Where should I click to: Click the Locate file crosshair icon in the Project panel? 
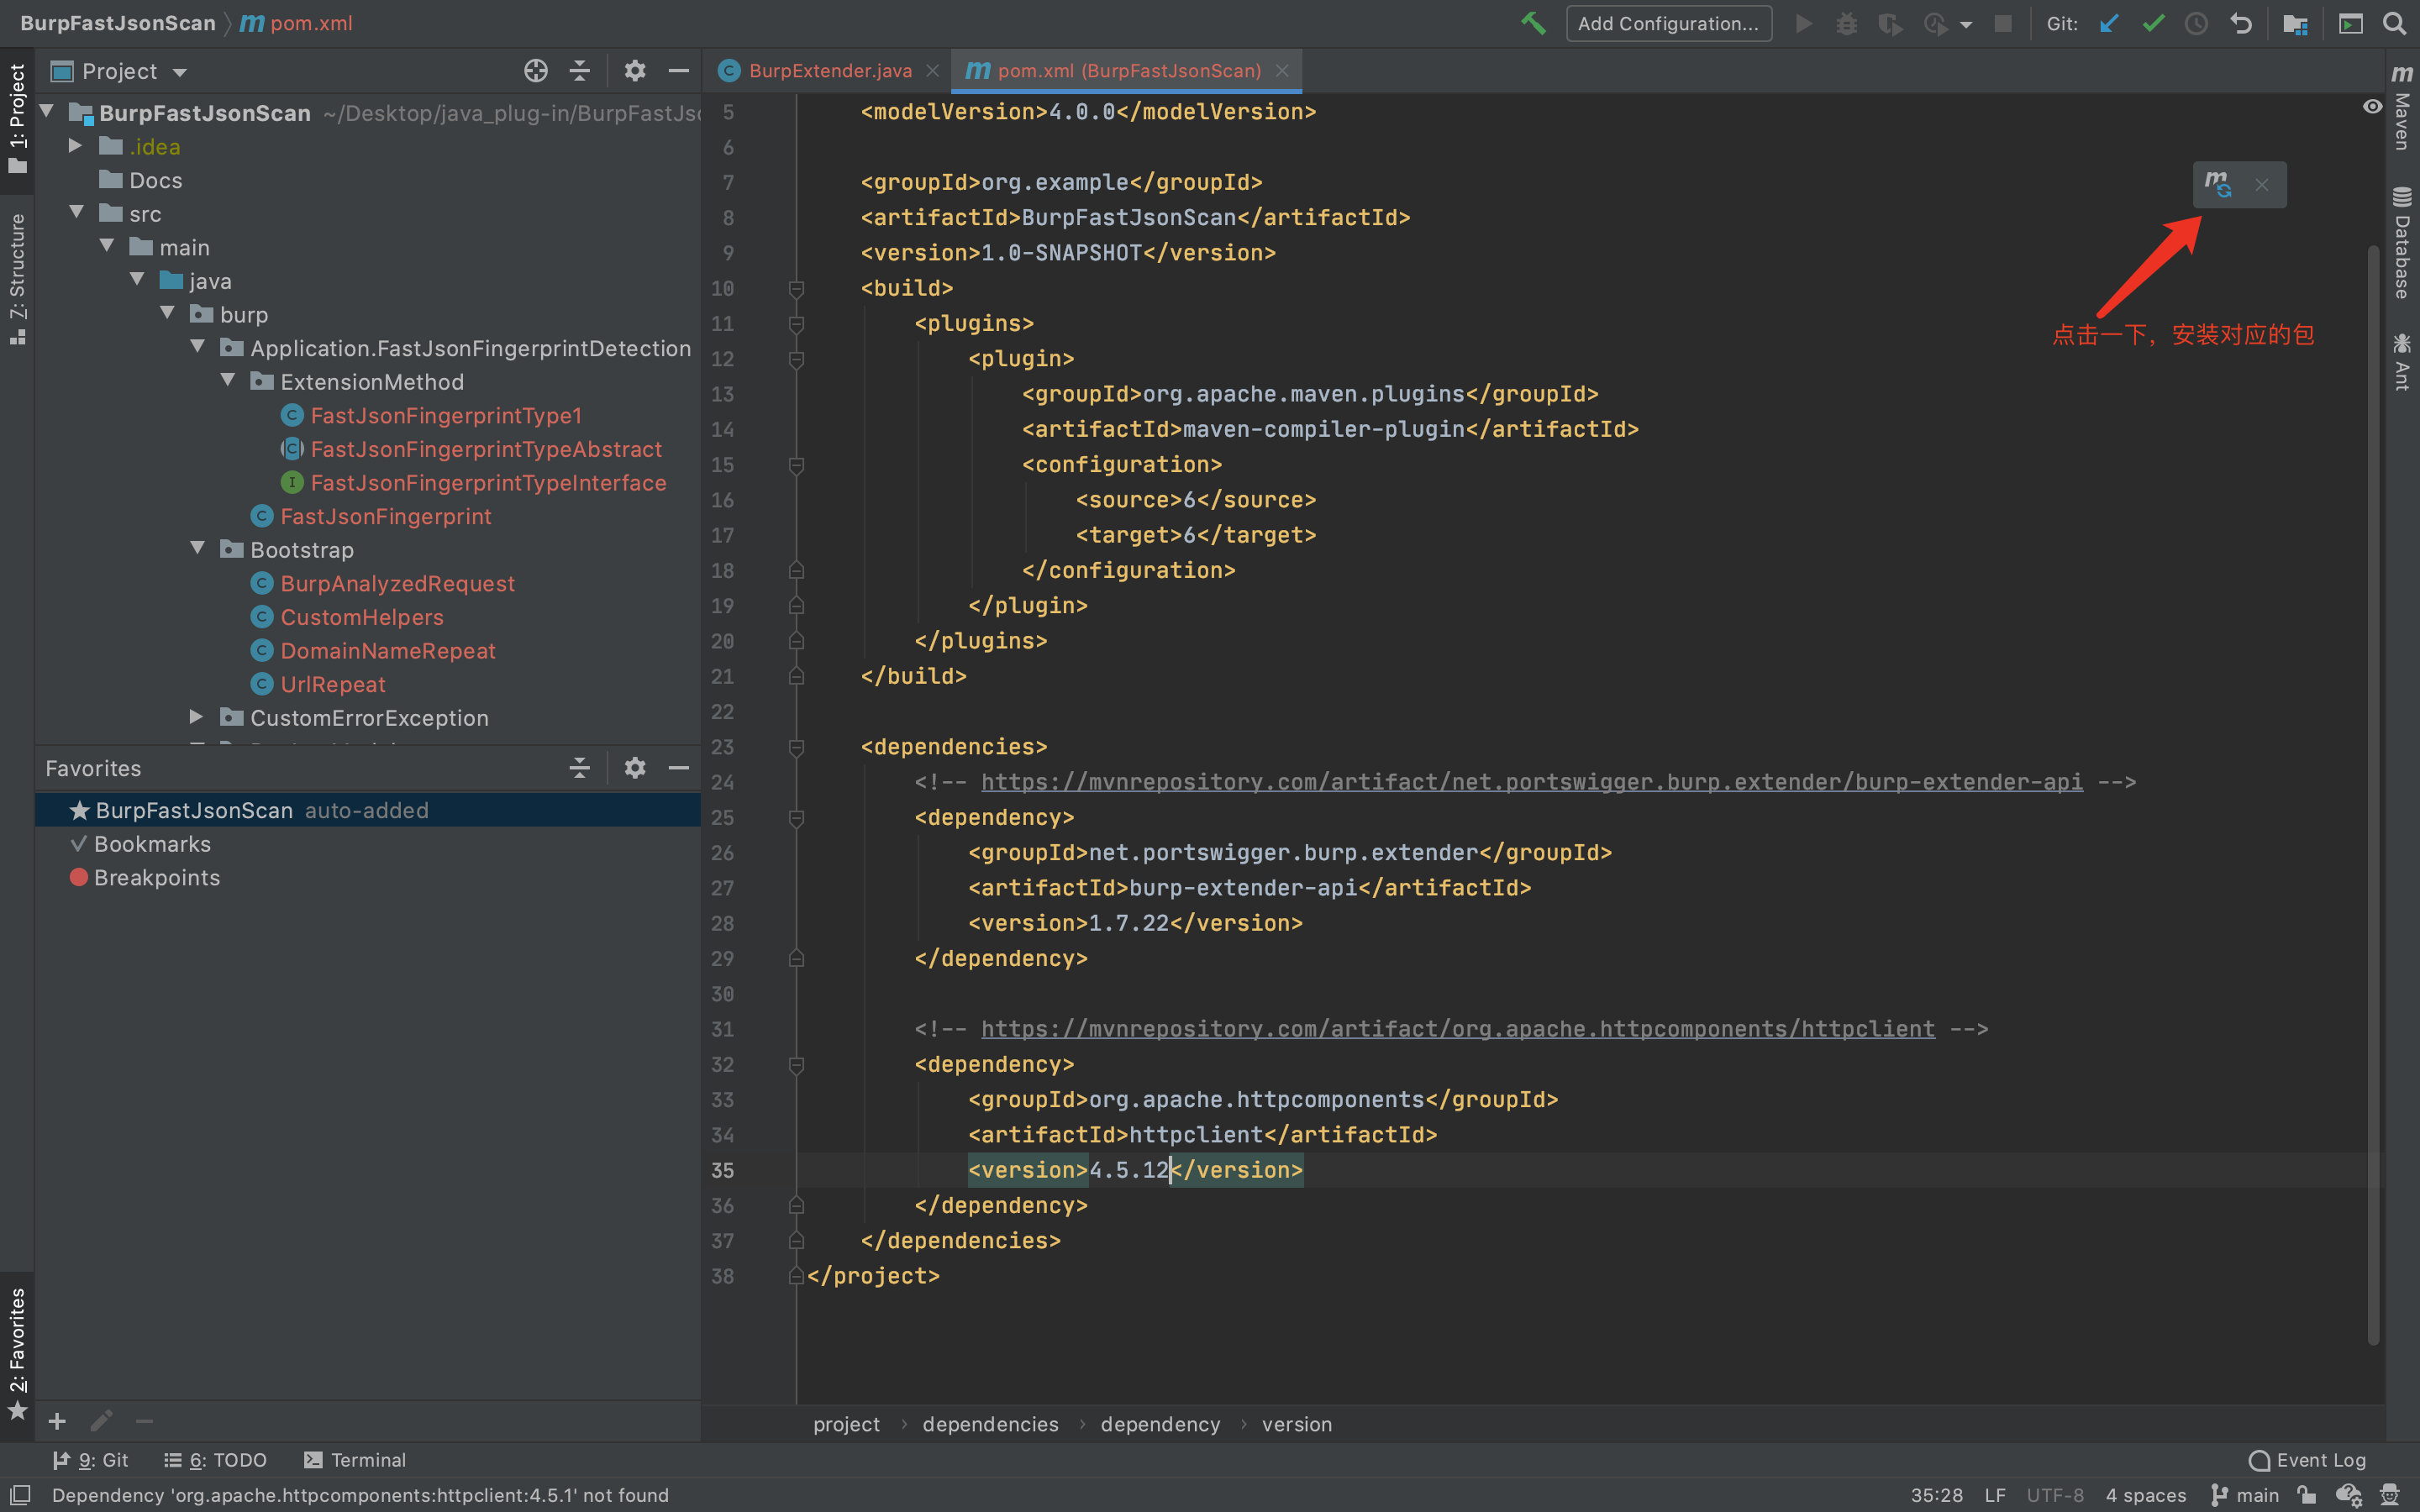536,71
